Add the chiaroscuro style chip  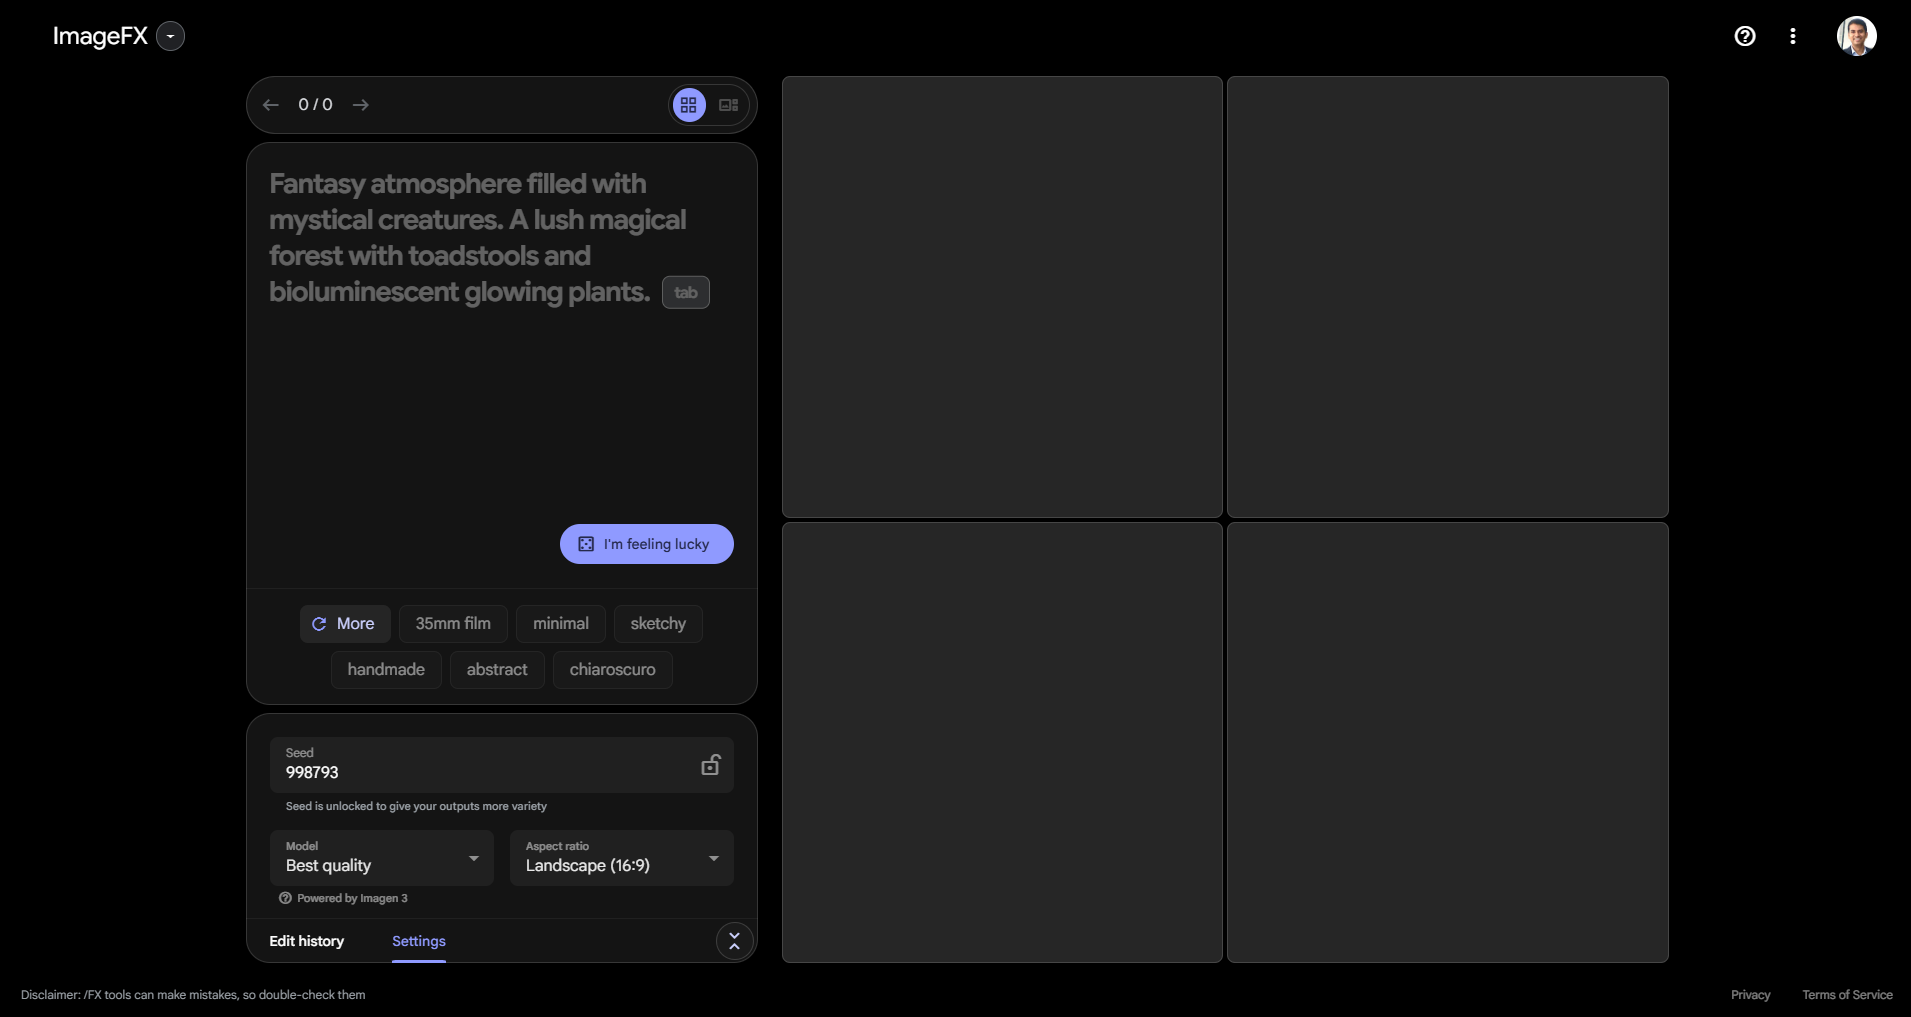point(613,670)
